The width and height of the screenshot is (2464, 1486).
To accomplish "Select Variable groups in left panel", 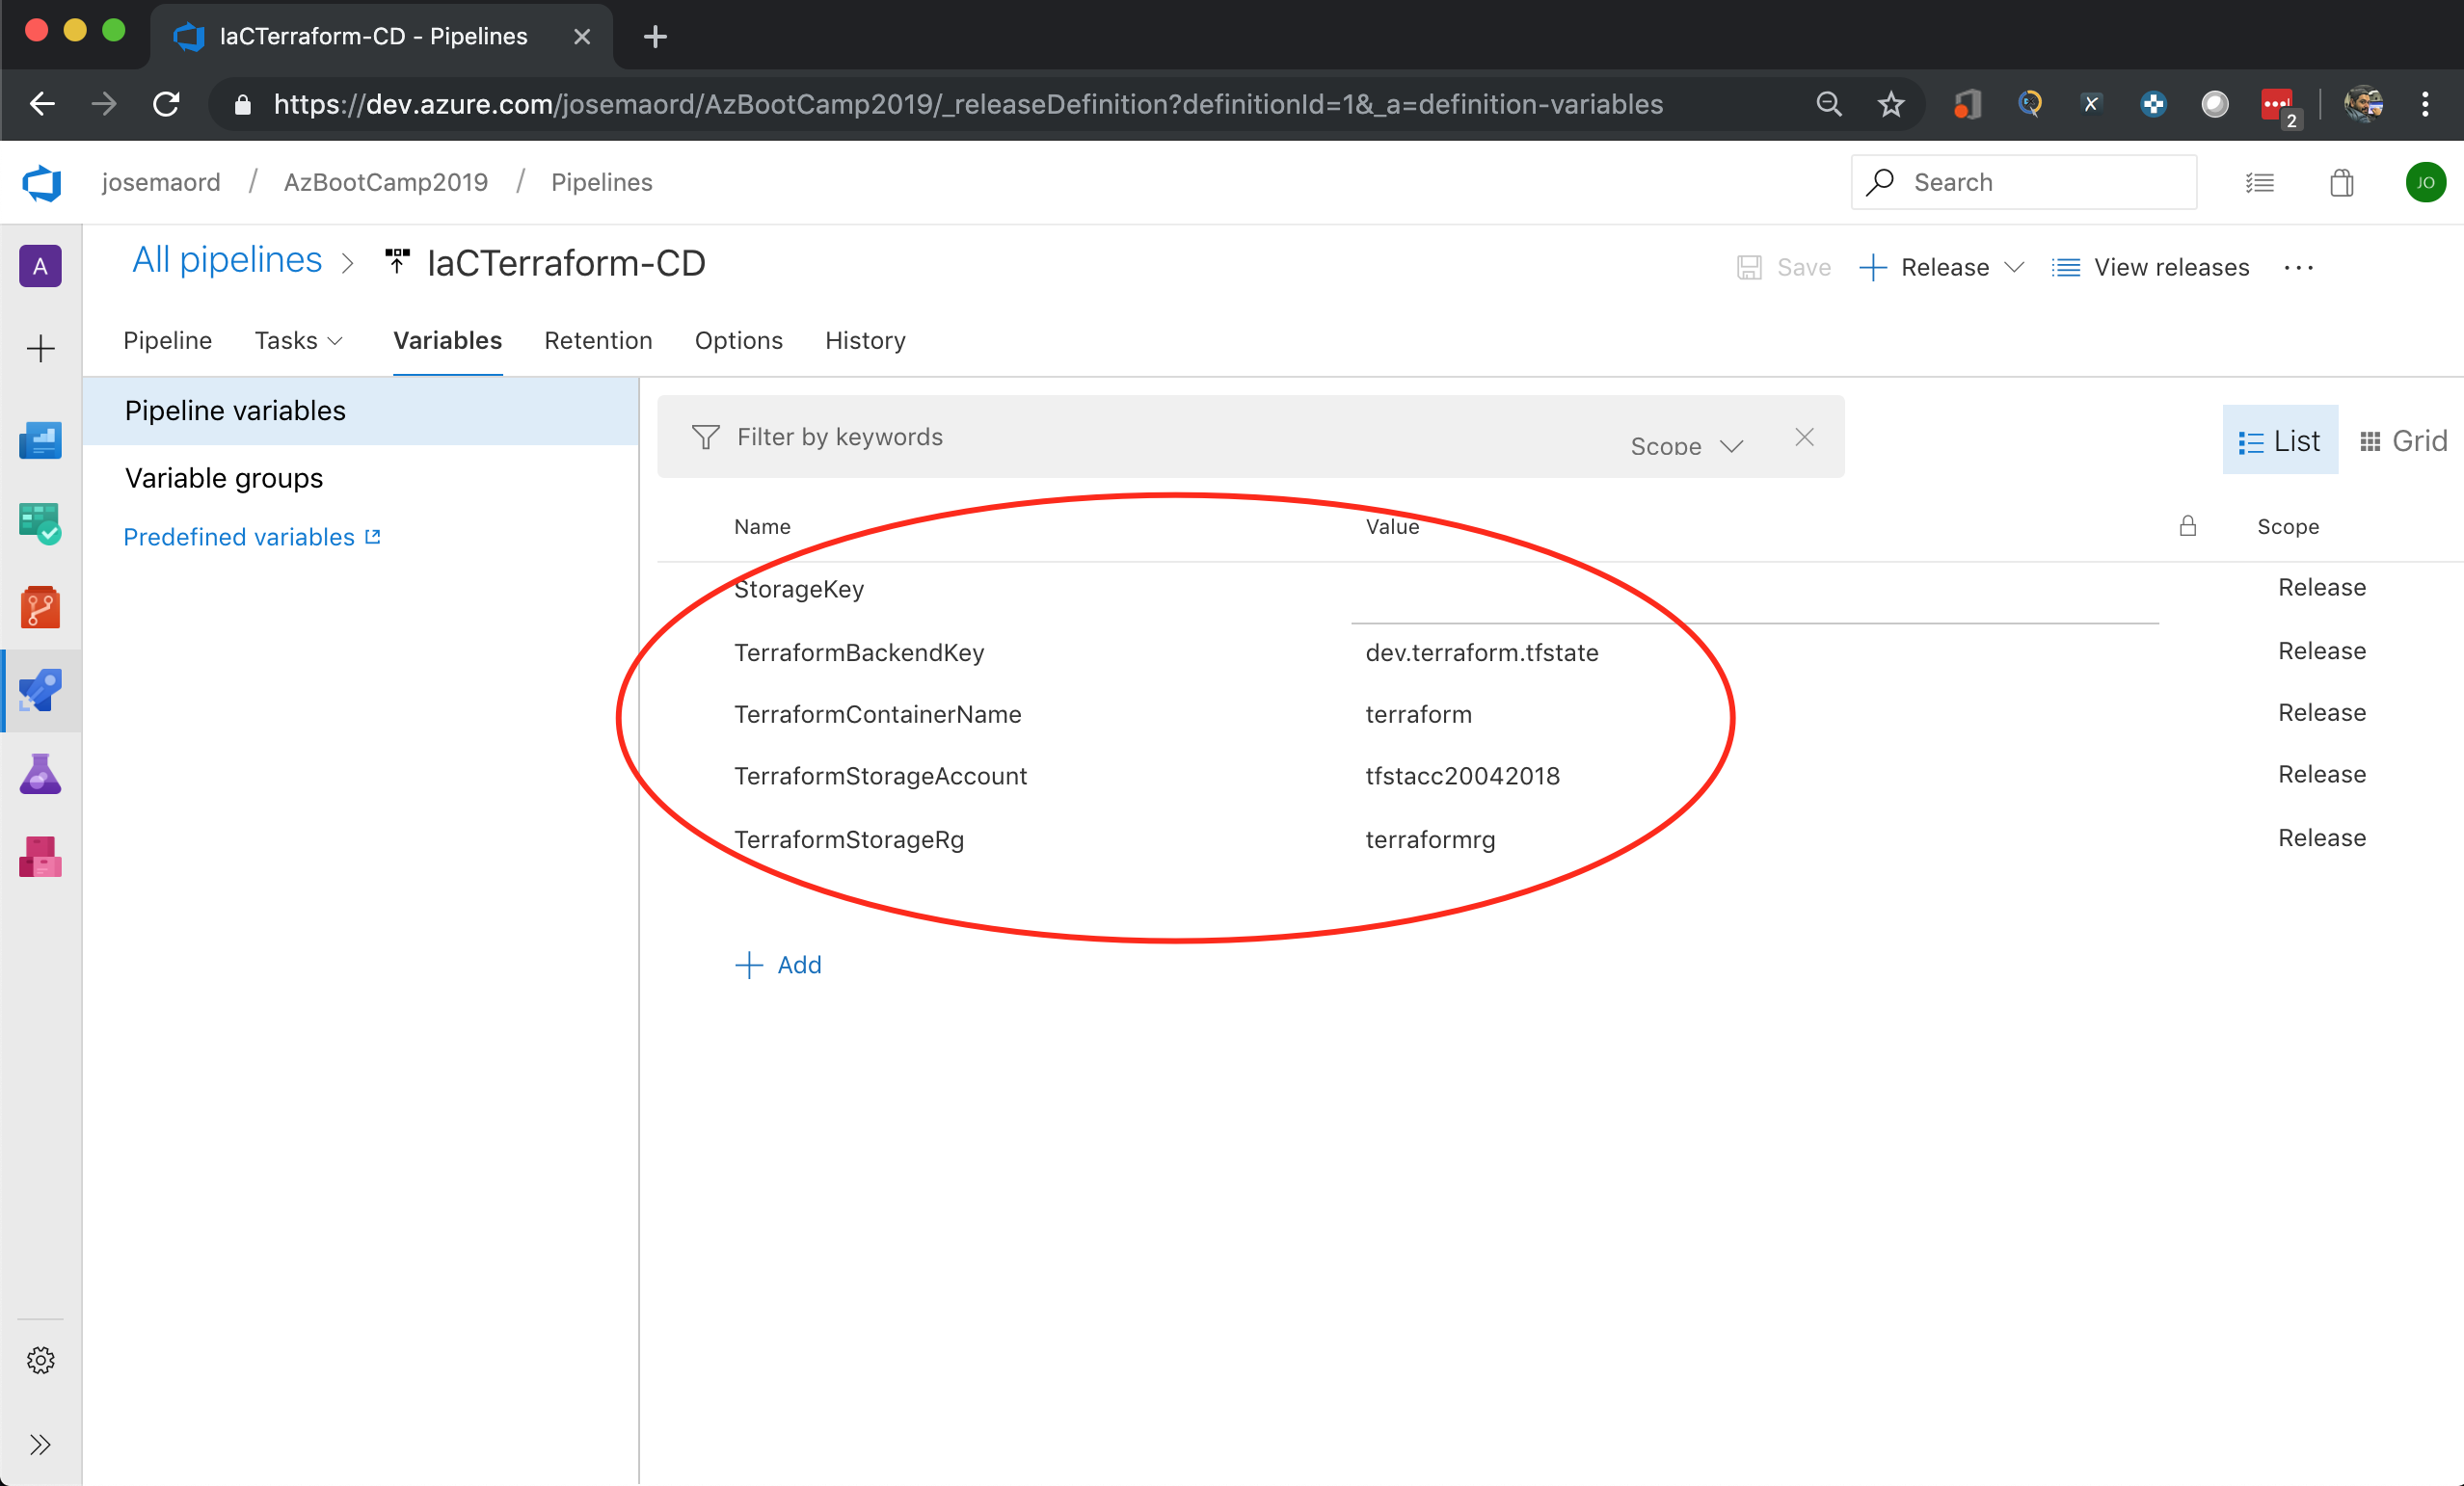I will pyautogui.click(x=224, y=478).
